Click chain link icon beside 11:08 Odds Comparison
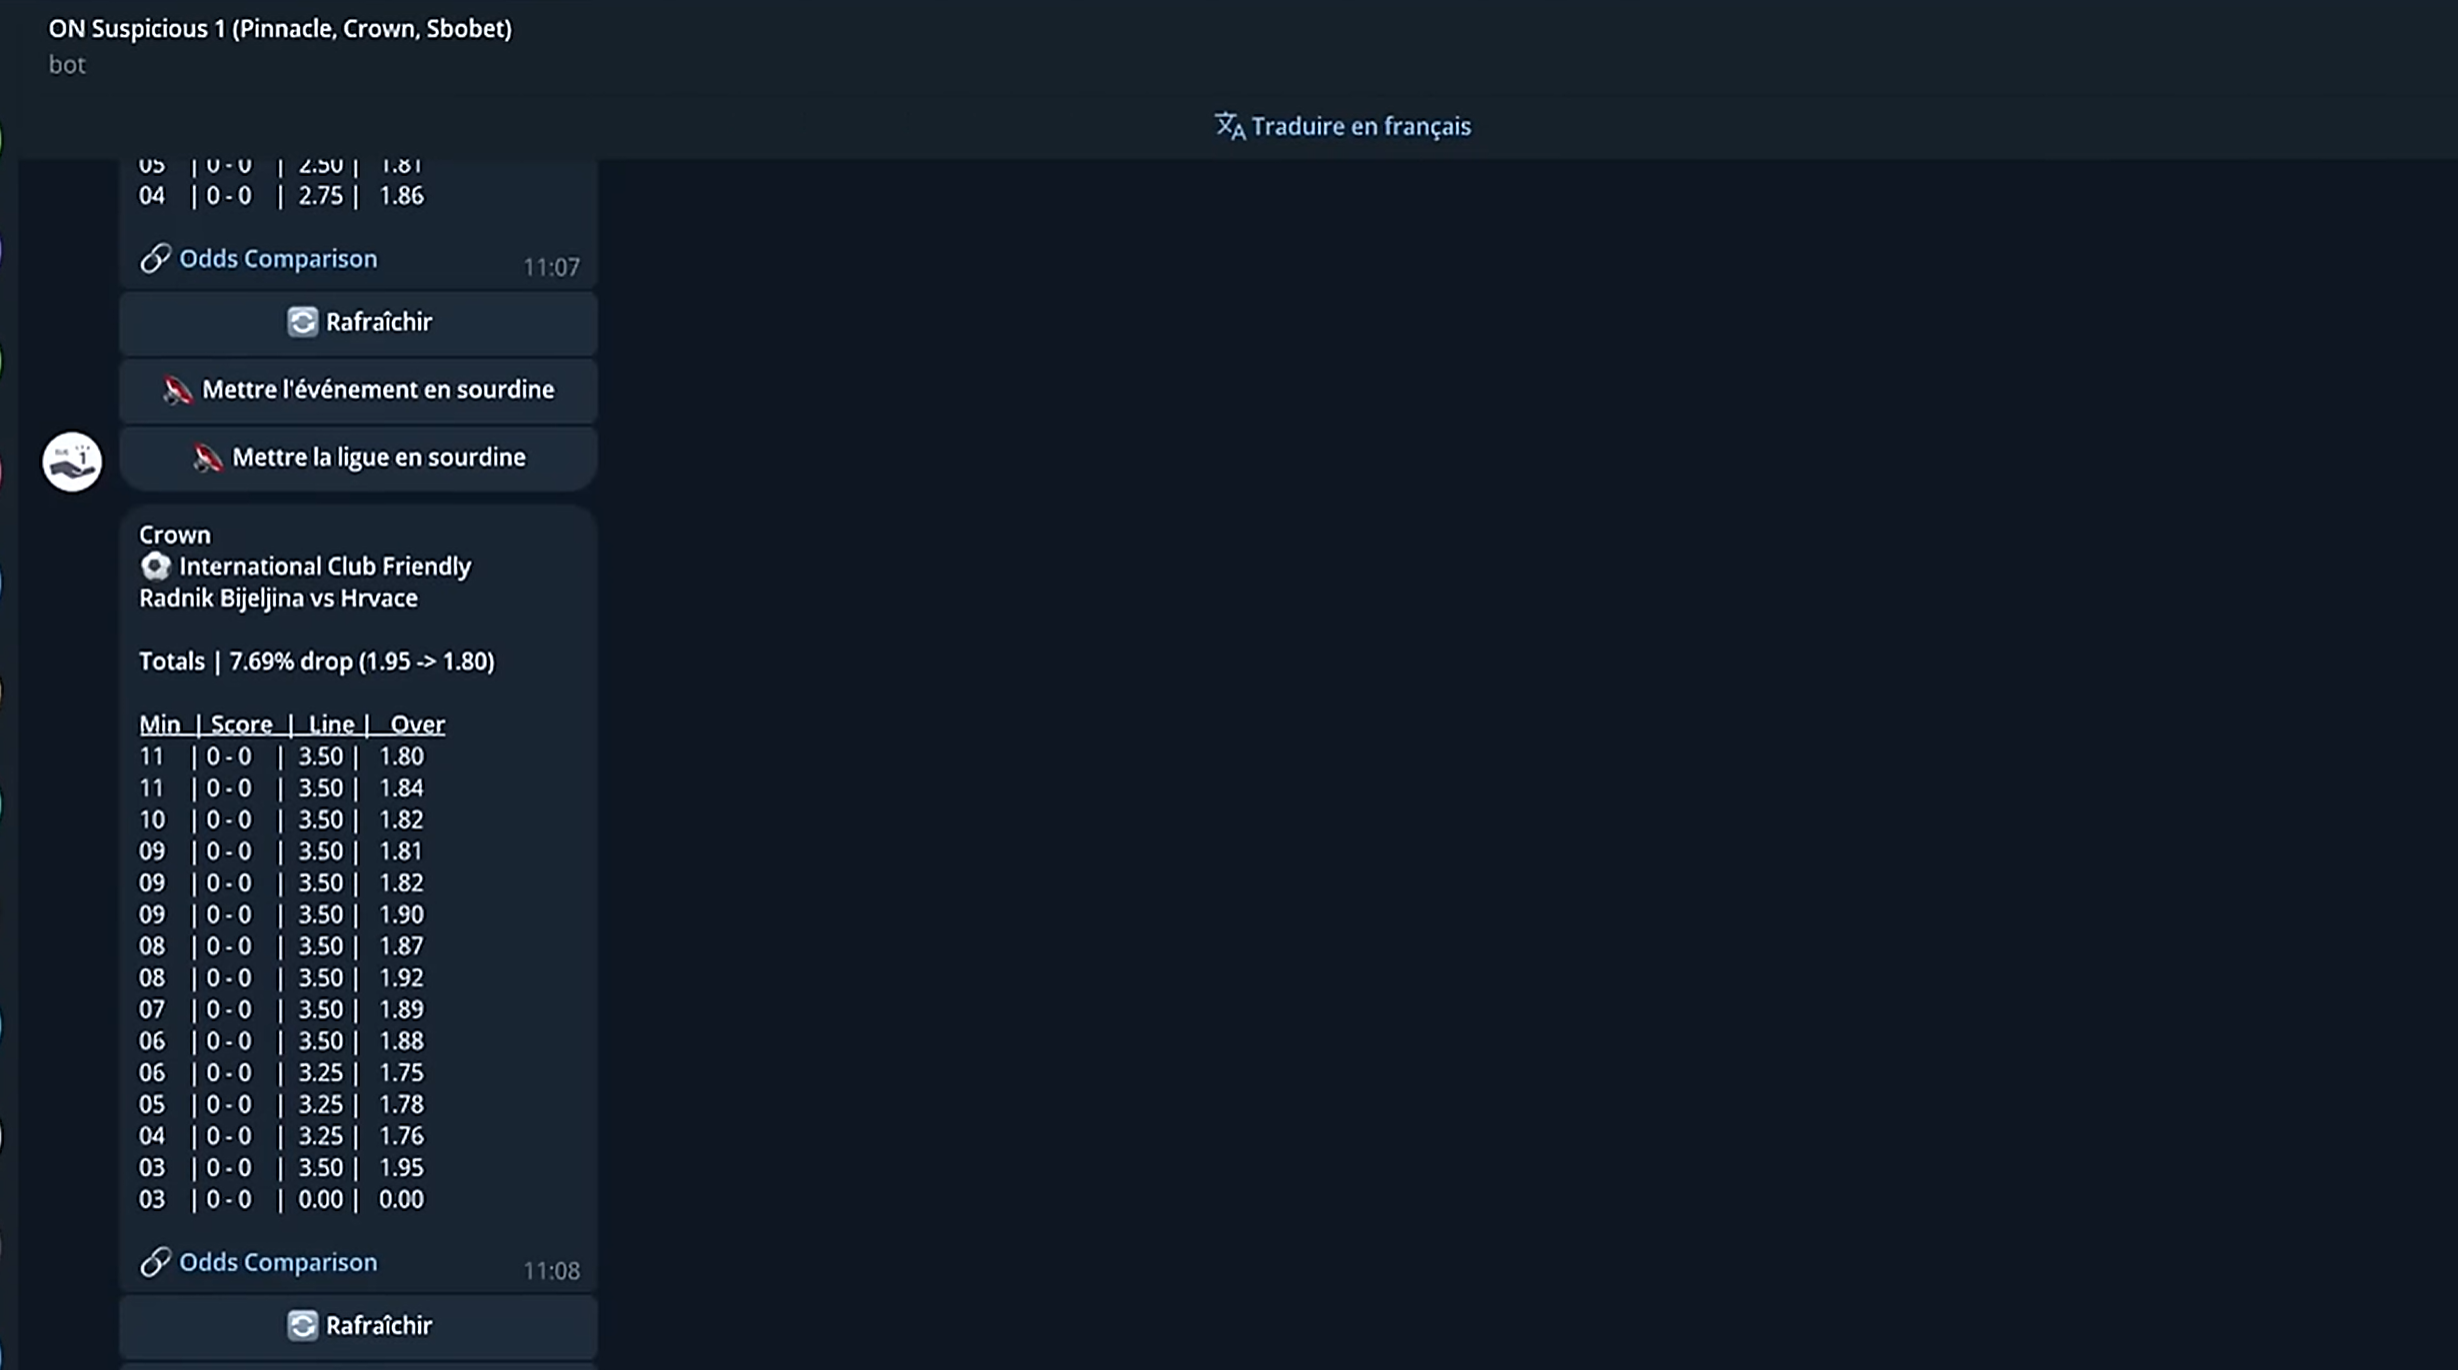This screenshot has height=1370, width=2458. click(x=155, y=1262)
